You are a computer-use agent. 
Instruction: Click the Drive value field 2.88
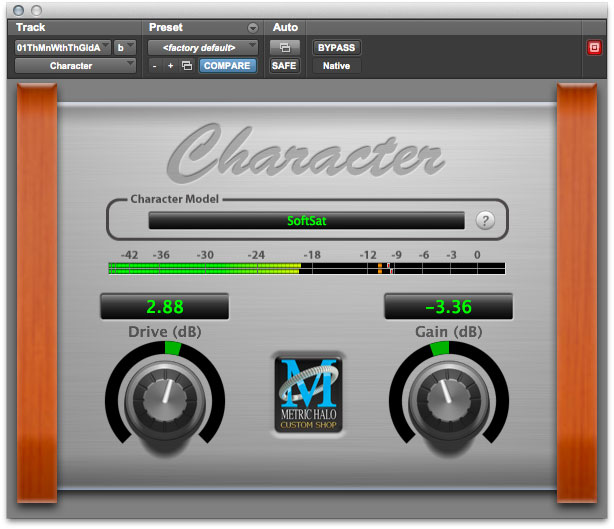point(164,307)
